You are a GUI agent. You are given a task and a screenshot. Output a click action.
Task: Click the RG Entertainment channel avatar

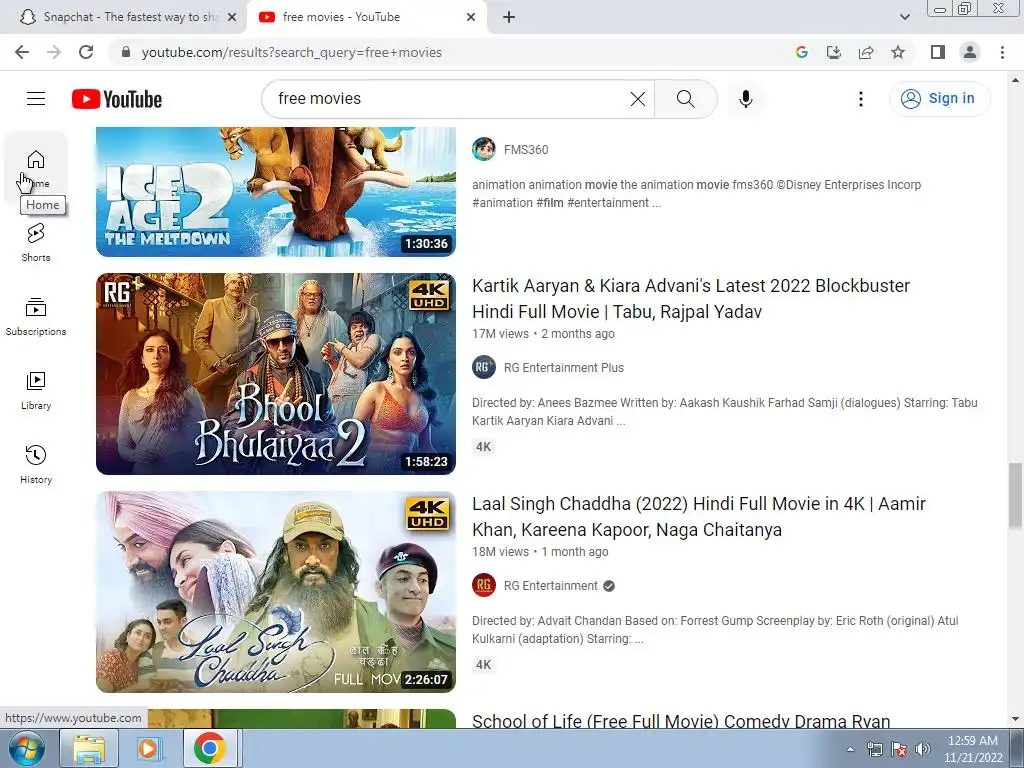click(x=483, y=586)
